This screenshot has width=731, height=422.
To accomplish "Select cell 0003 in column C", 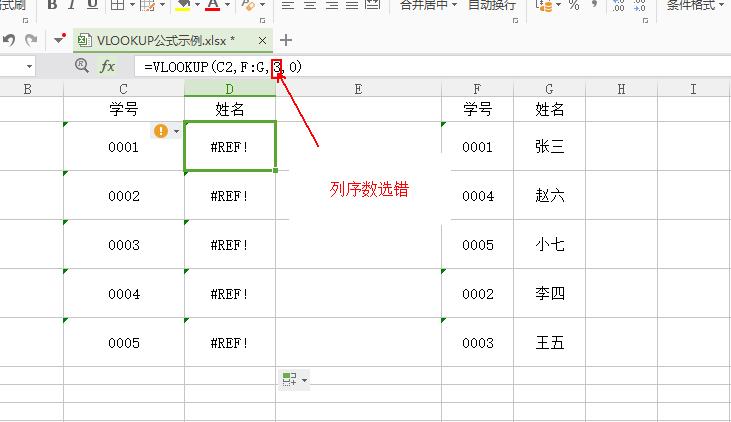I will click(124, 245).
